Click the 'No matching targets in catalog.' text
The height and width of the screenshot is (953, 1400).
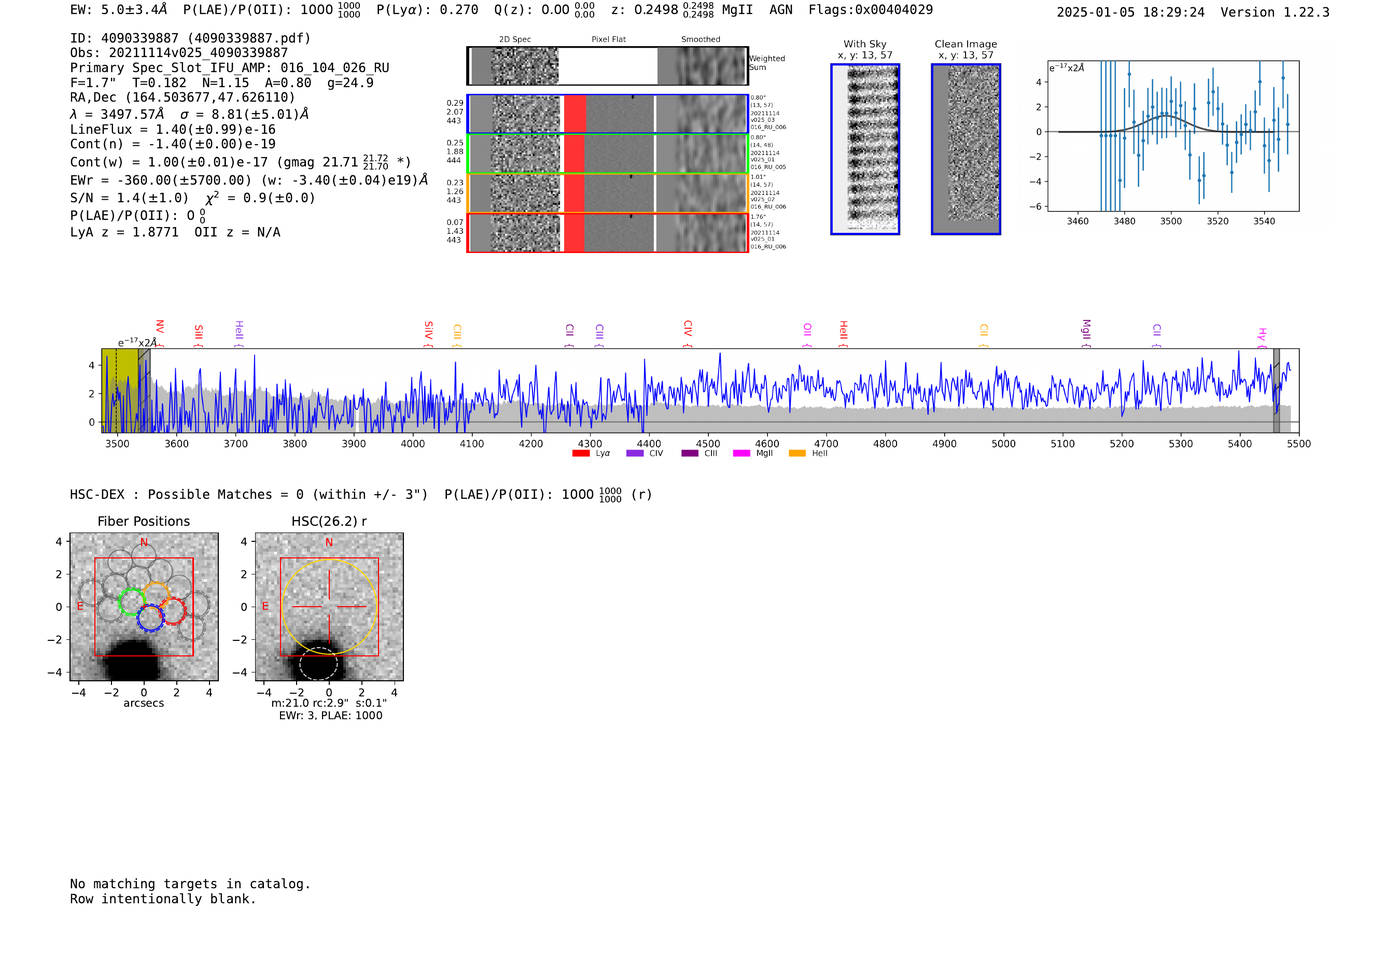pyautogui.click(x=190, y=884)
